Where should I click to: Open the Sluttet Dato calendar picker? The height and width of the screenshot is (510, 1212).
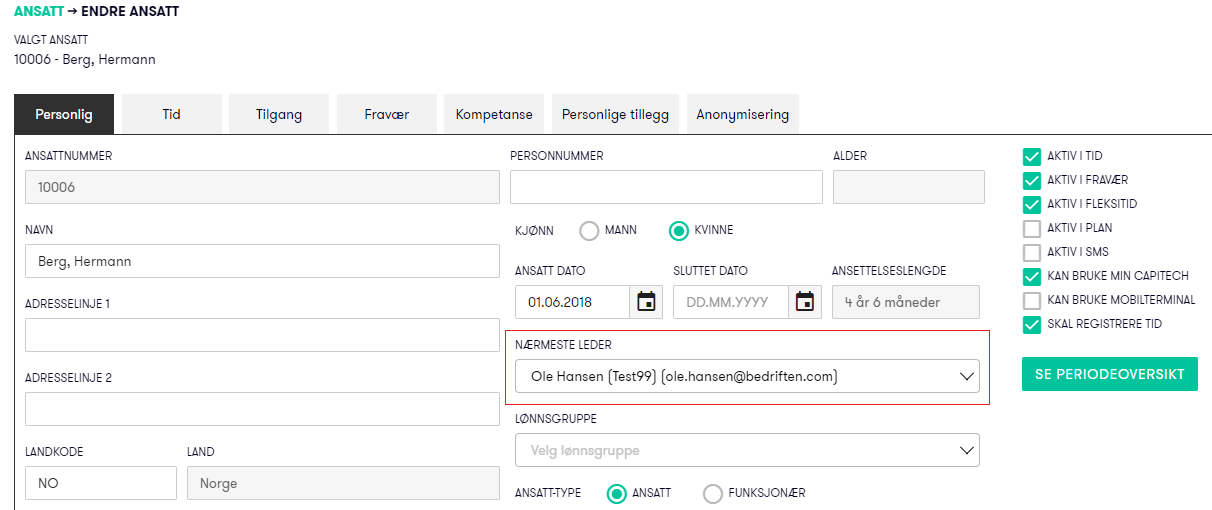coord(804,302)
